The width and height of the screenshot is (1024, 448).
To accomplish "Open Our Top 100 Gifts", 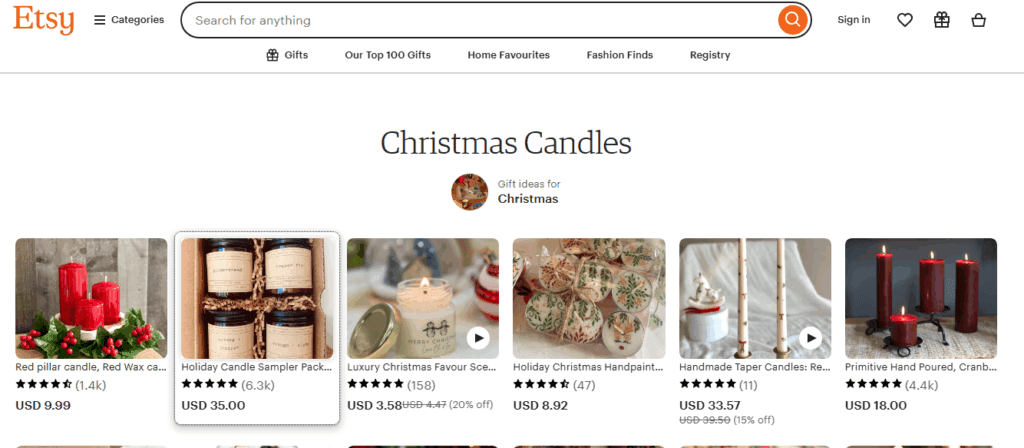I will pyautogui.click(x=388, y=55).
